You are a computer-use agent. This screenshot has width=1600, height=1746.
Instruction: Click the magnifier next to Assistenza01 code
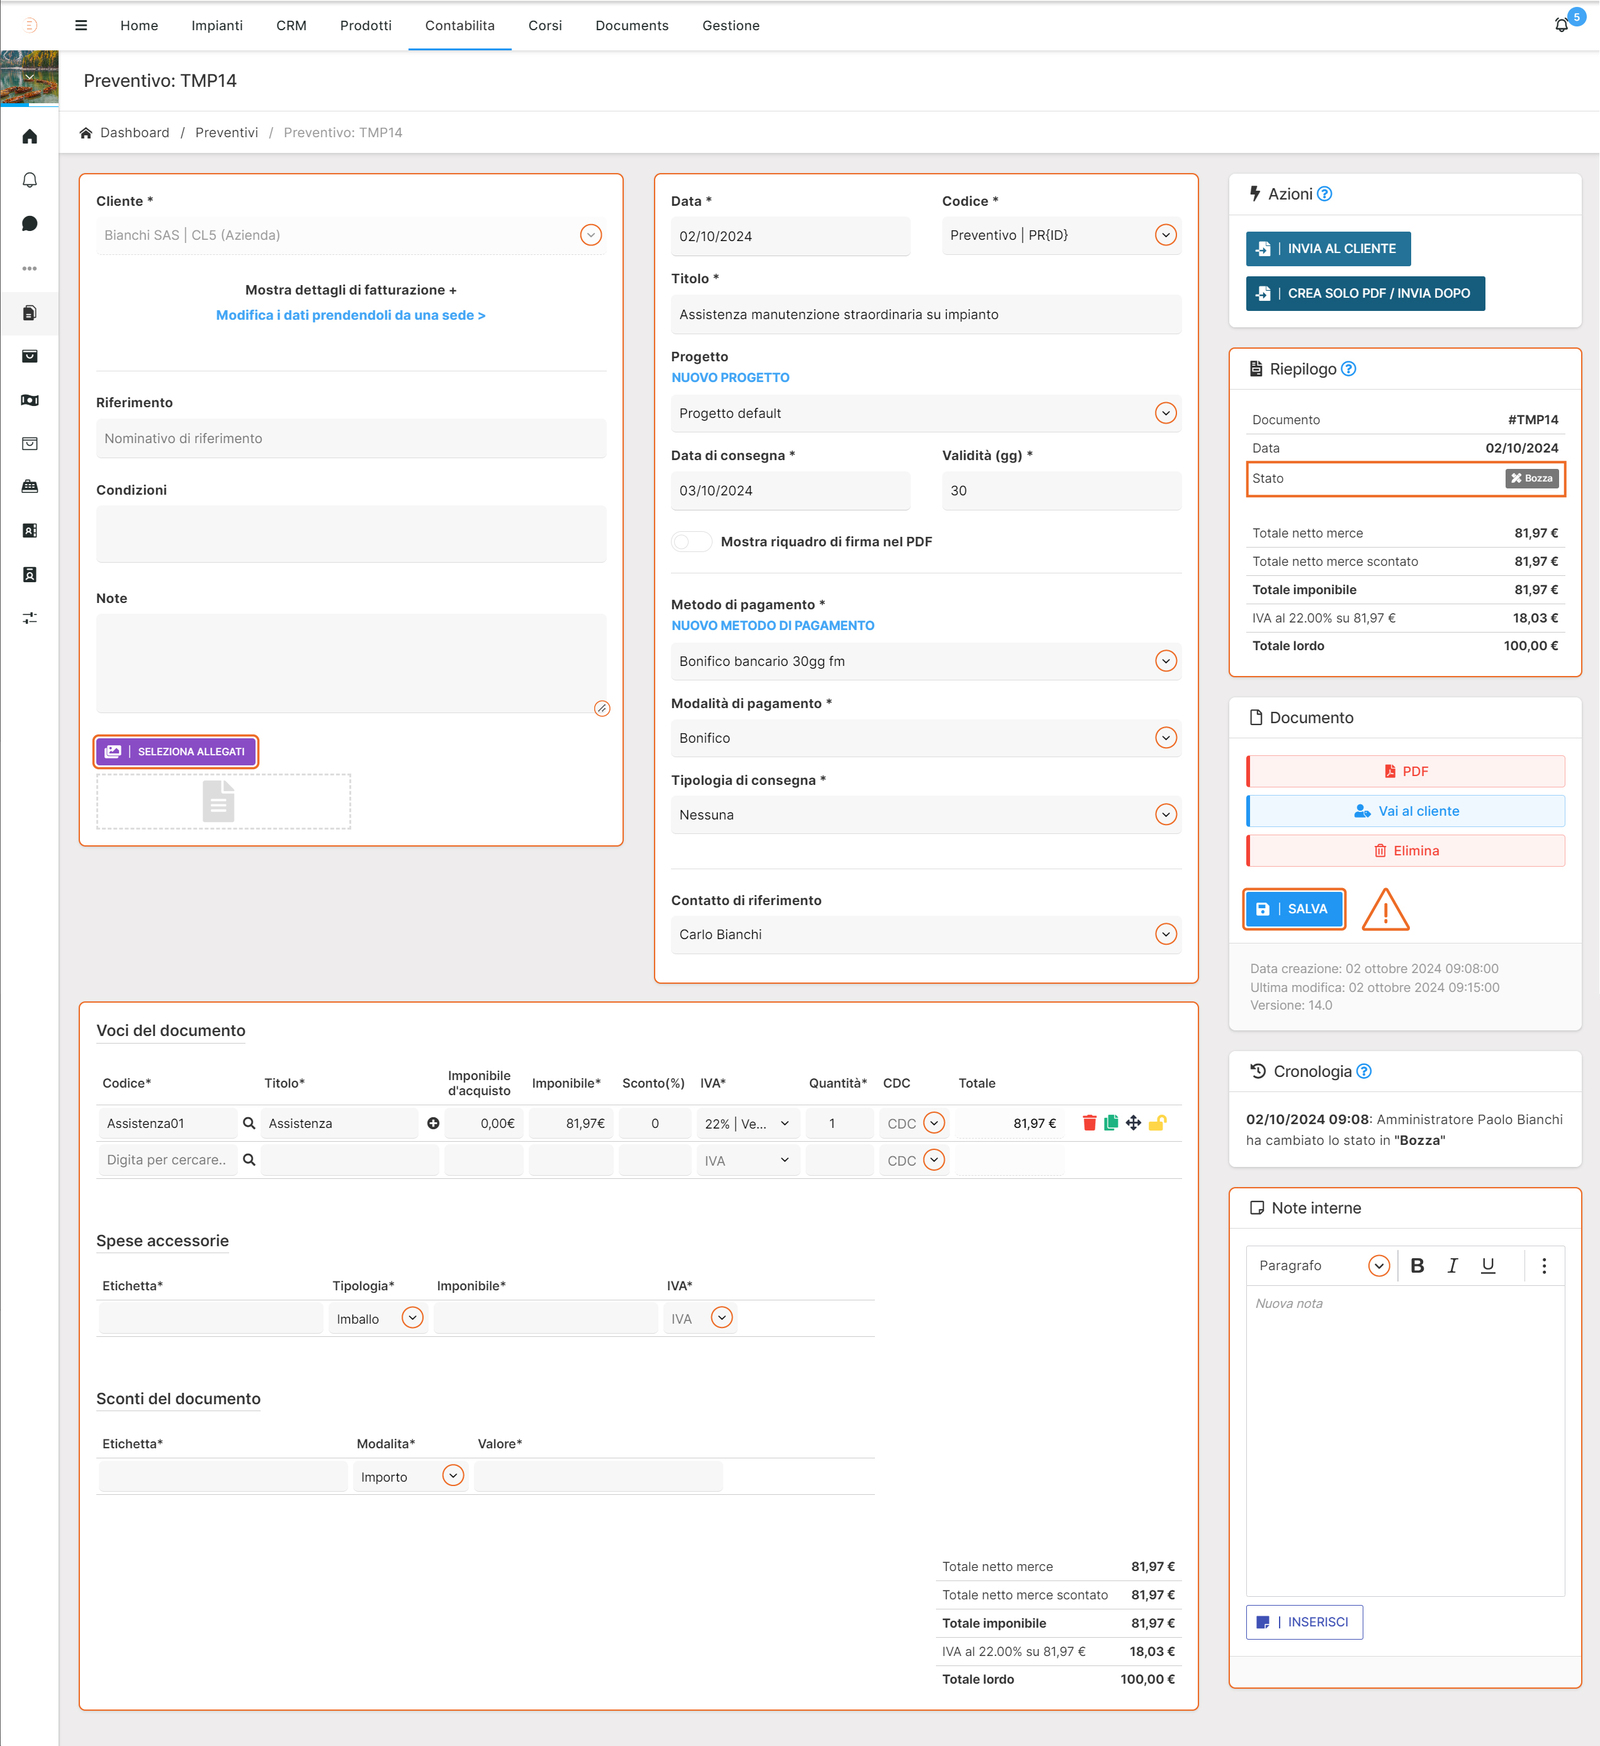(249, 1123)
